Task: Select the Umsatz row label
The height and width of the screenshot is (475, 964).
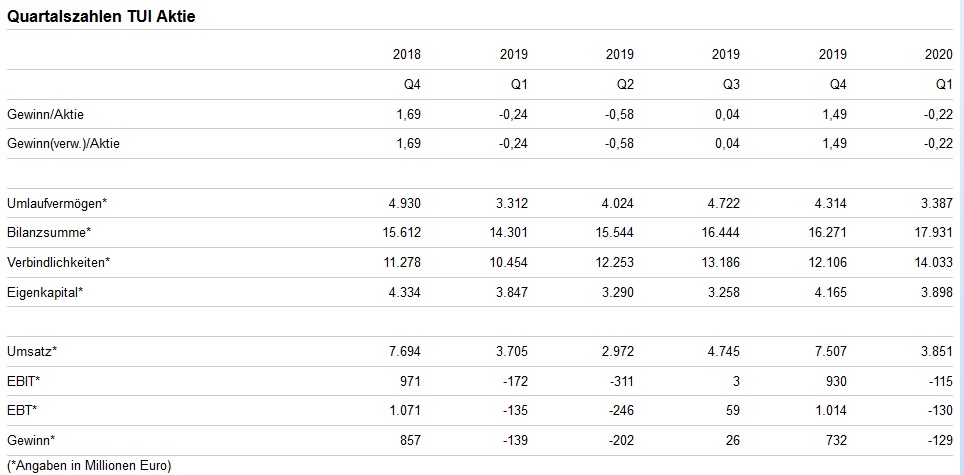Action: pos(32,351)
